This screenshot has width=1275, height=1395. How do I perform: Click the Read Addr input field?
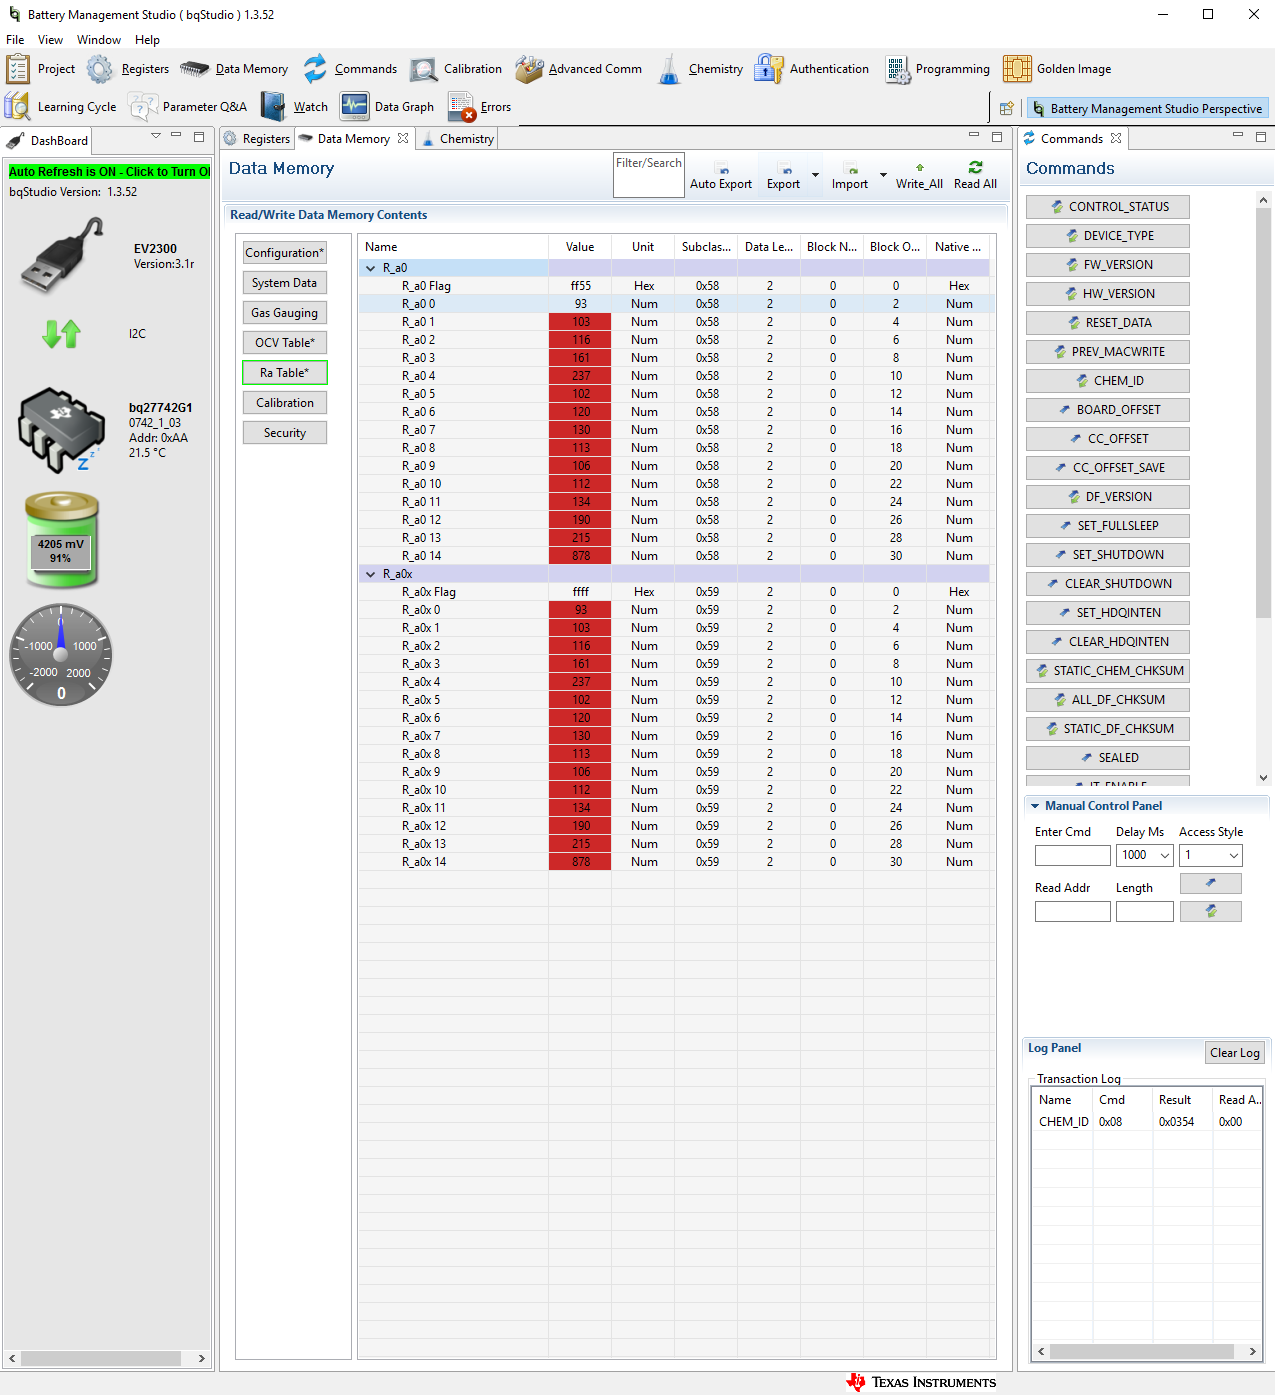(1073, 912)
